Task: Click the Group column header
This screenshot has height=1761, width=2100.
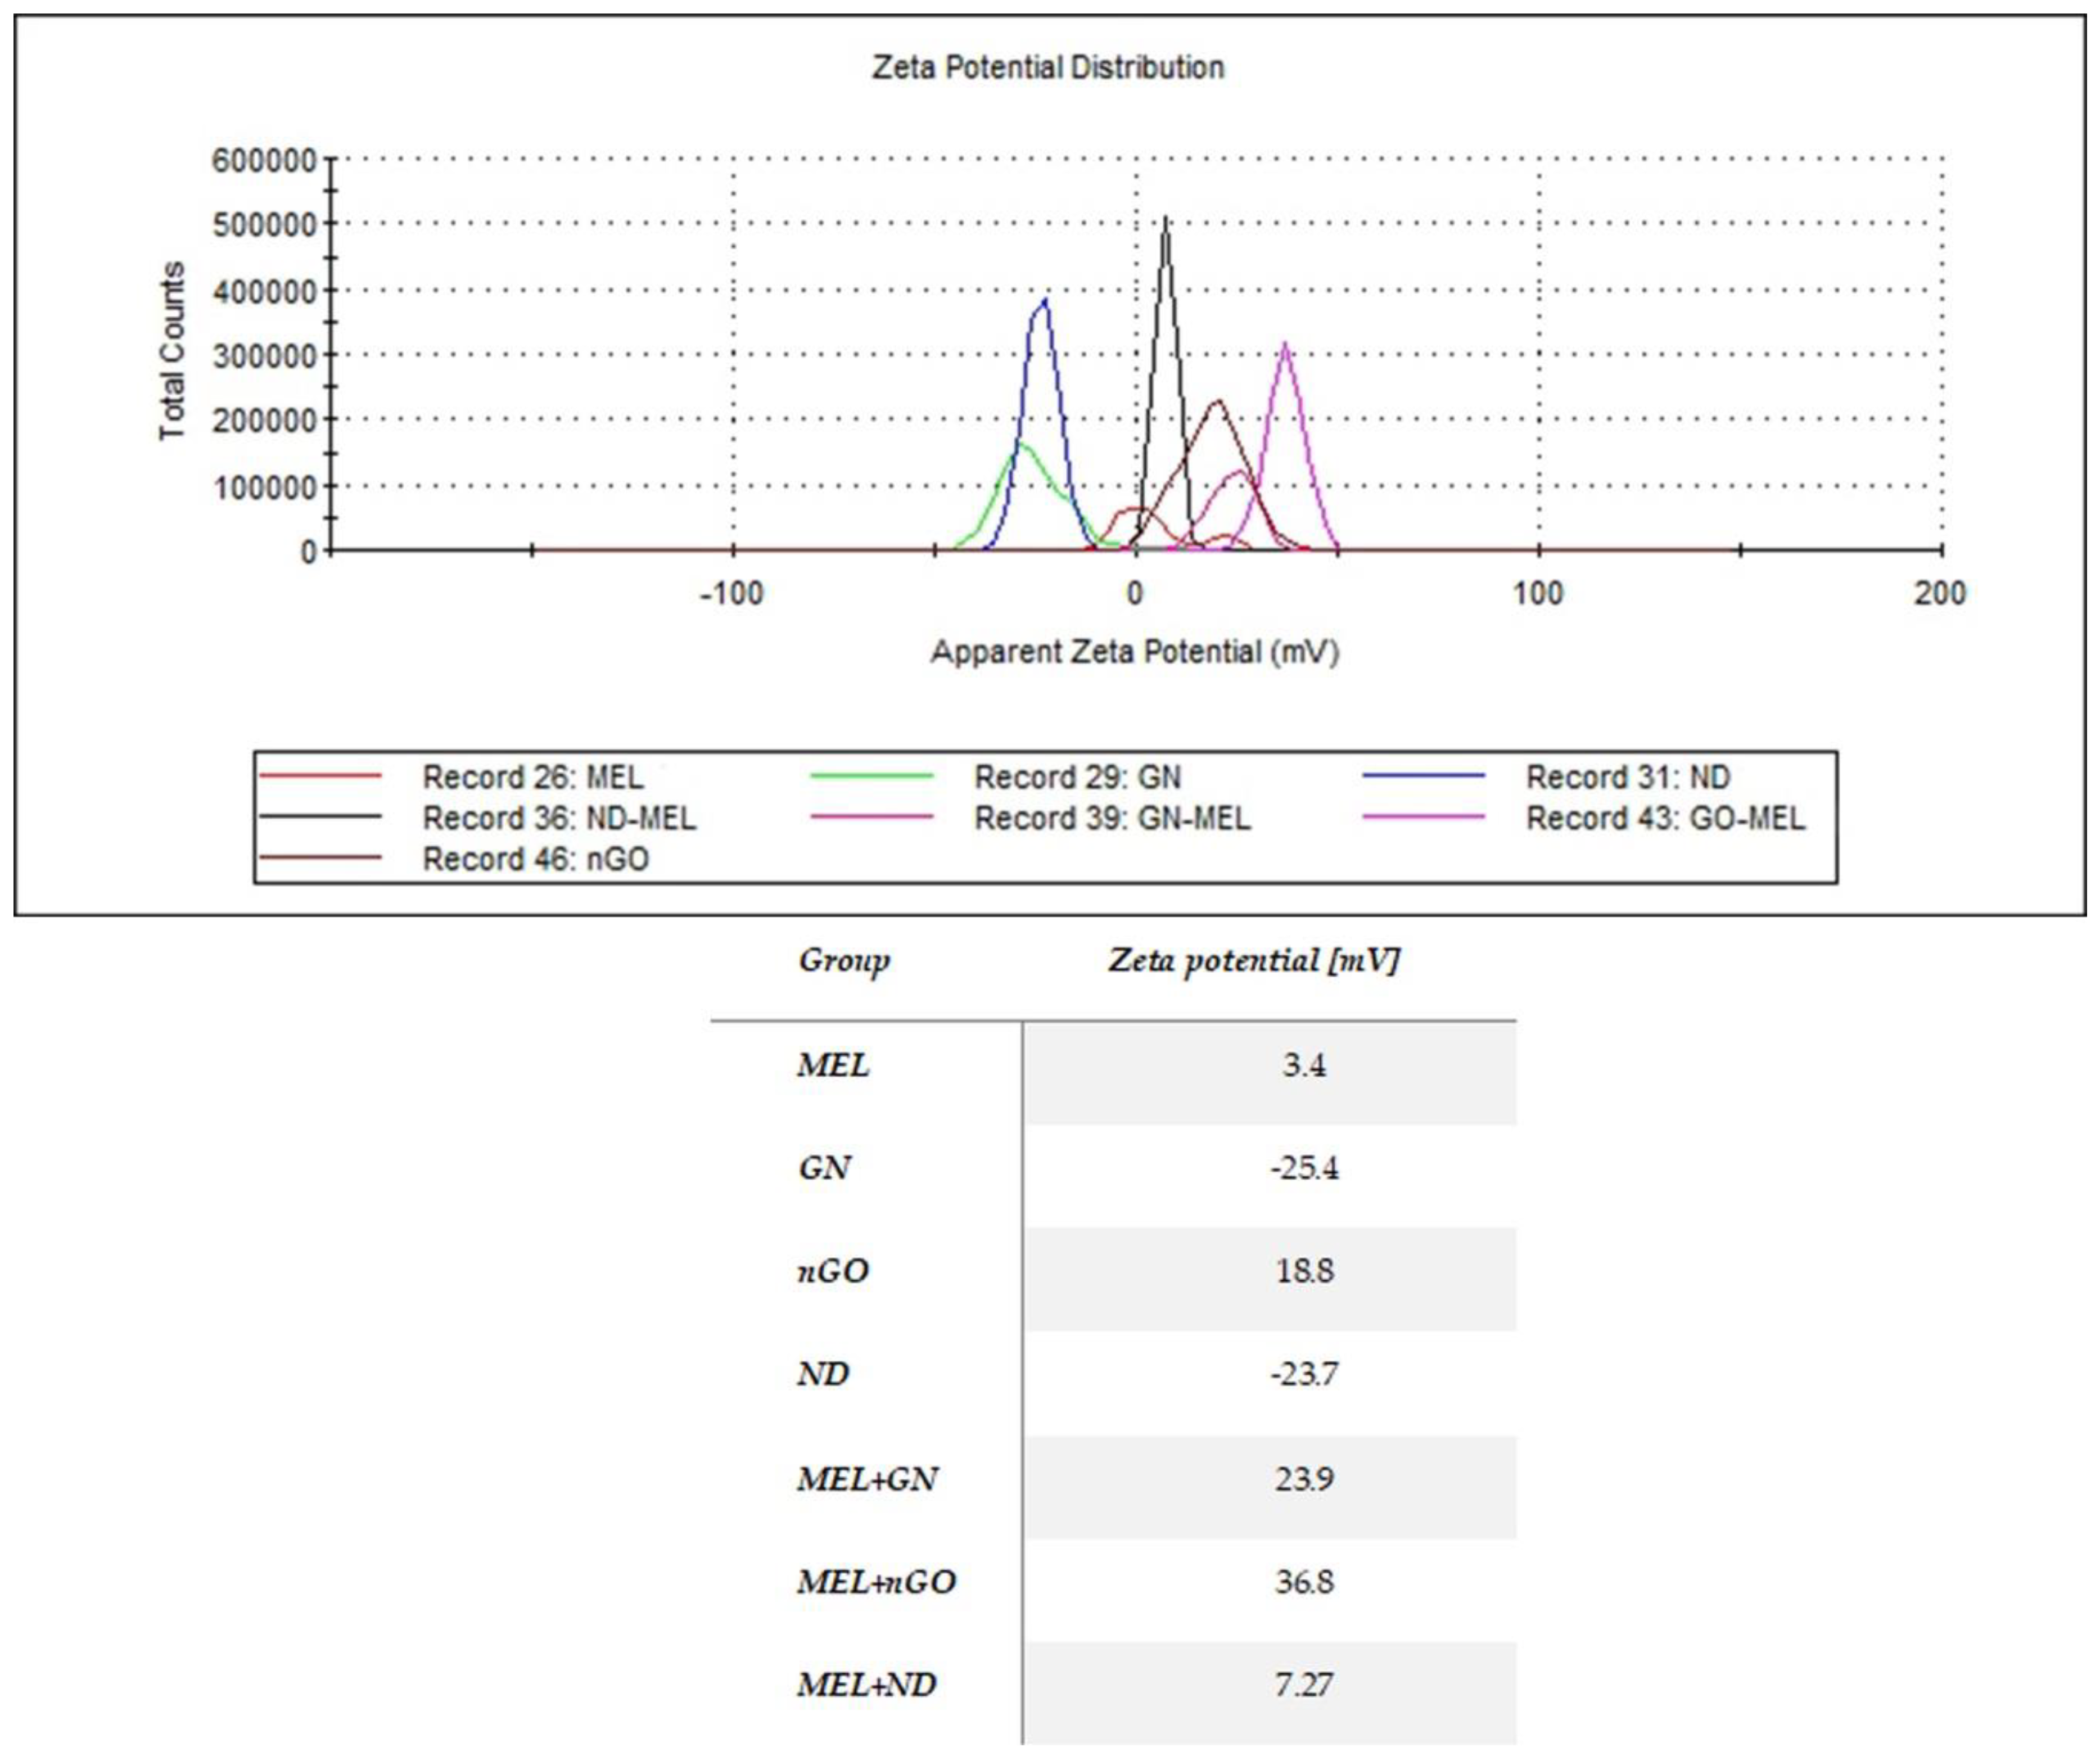Action: tap(843, 960)
